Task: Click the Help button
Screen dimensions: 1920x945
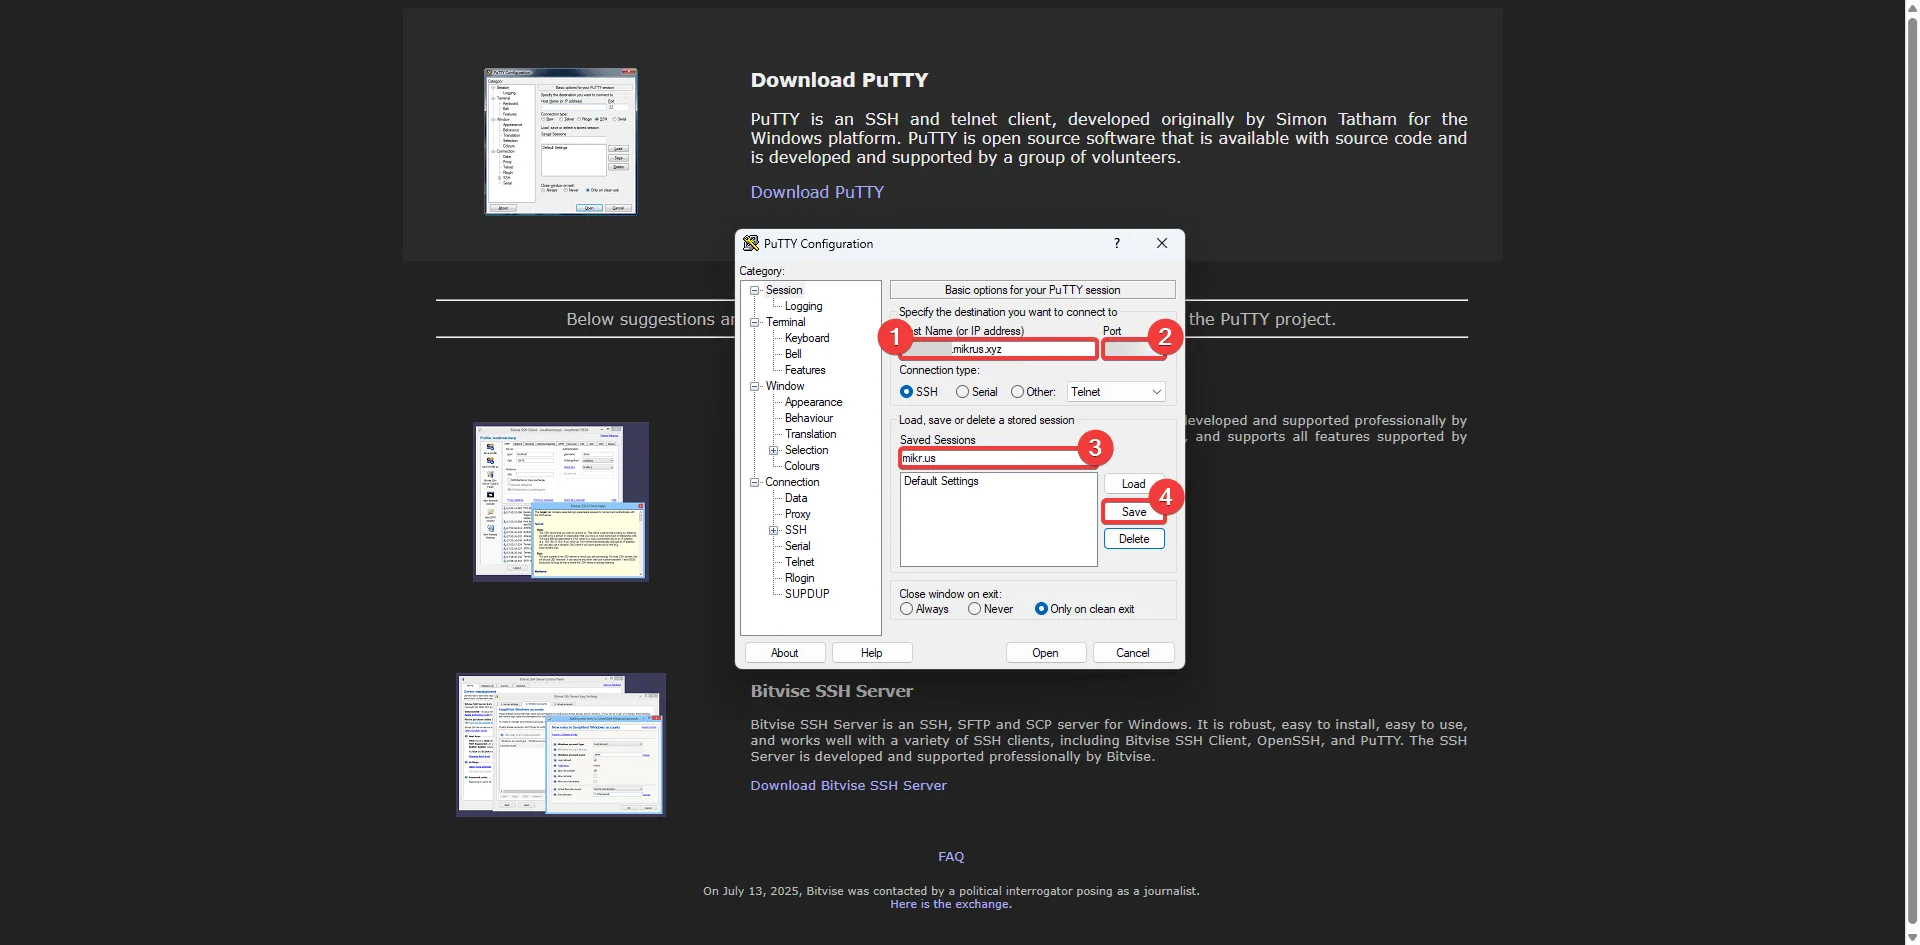Action: [872, 653]
